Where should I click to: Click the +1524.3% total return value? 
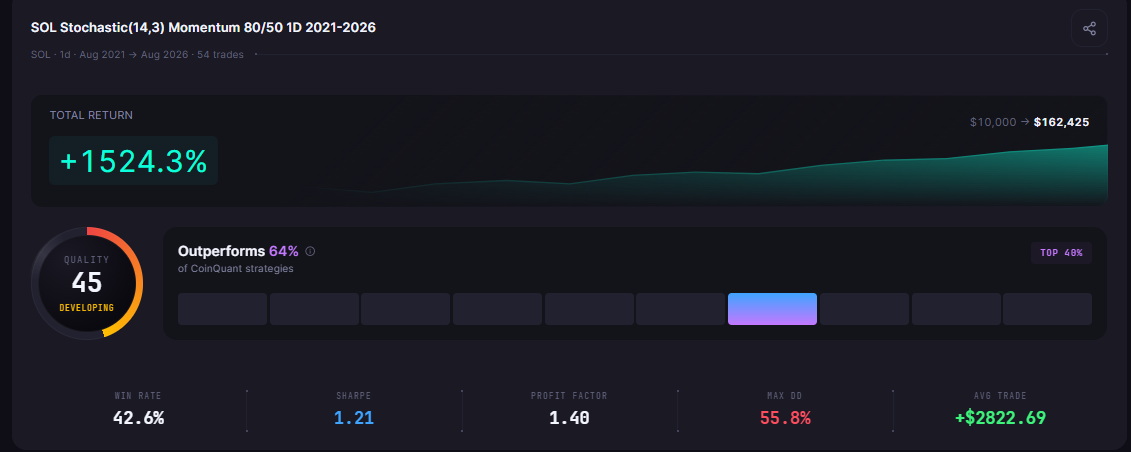133,161
